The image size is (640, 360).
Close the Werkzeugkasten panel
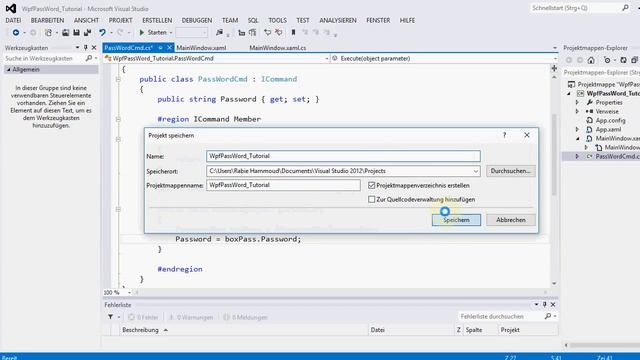point(94,48)
